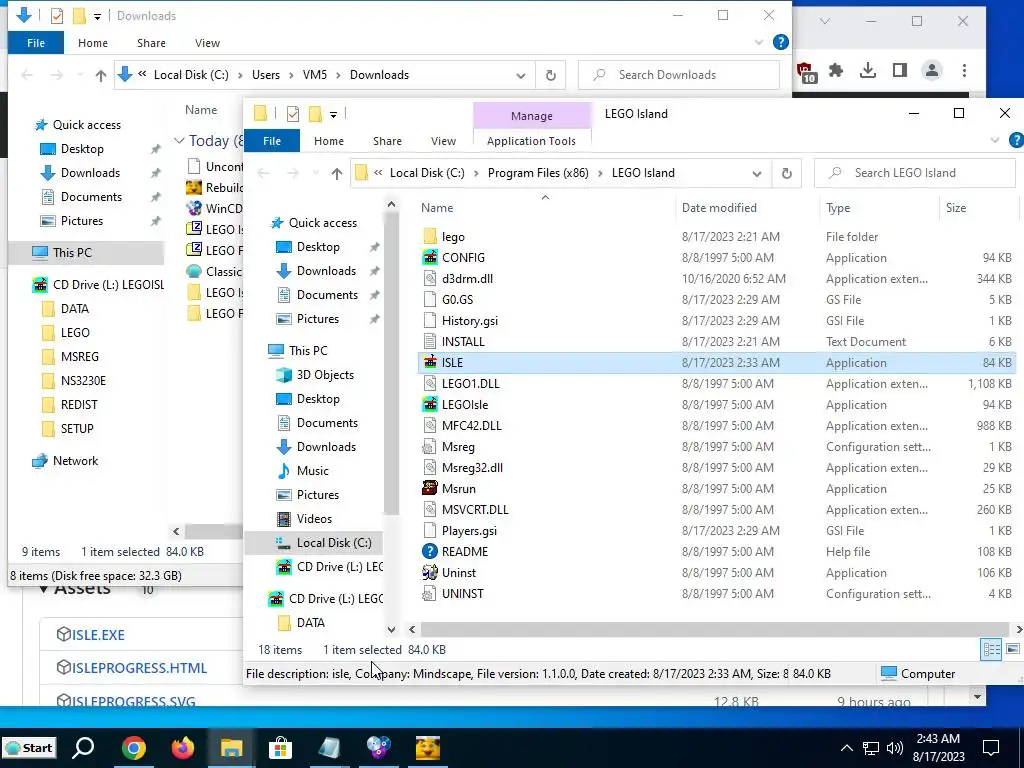Expand the ribbon in Downloads window
The image size is (1024, 768).
(x=759, y=42)
